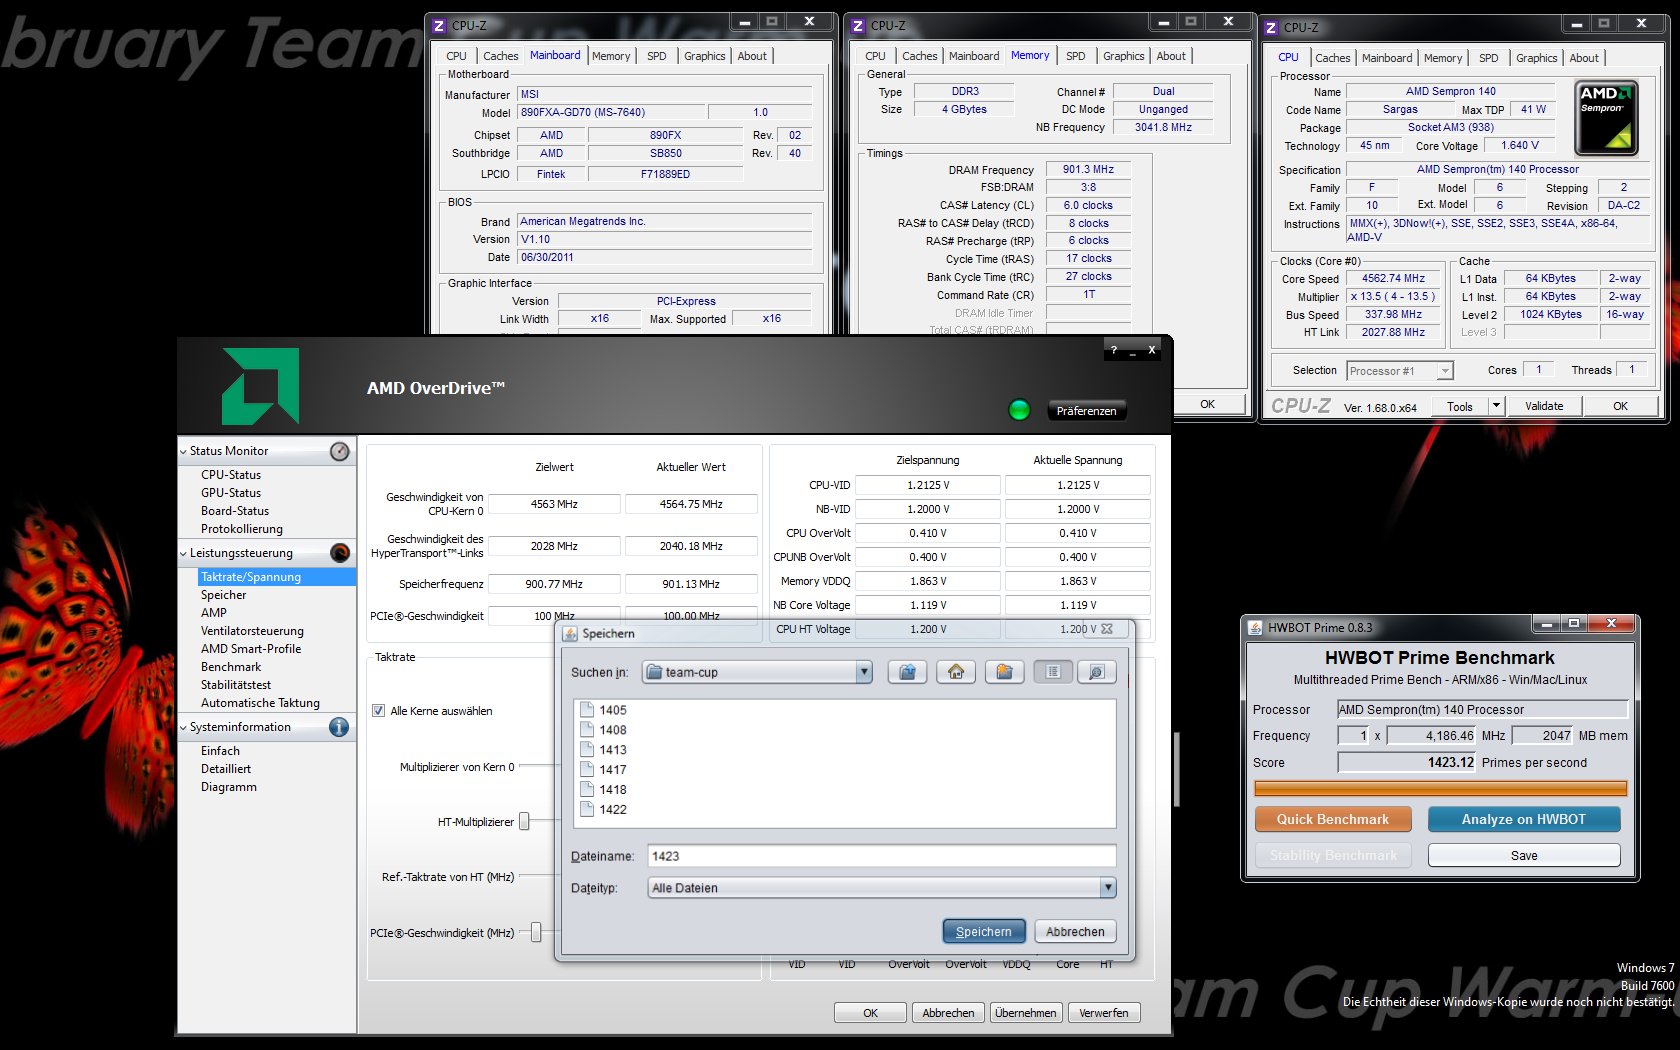Jump to the home folder in Speichern dialog

point(956,672)
